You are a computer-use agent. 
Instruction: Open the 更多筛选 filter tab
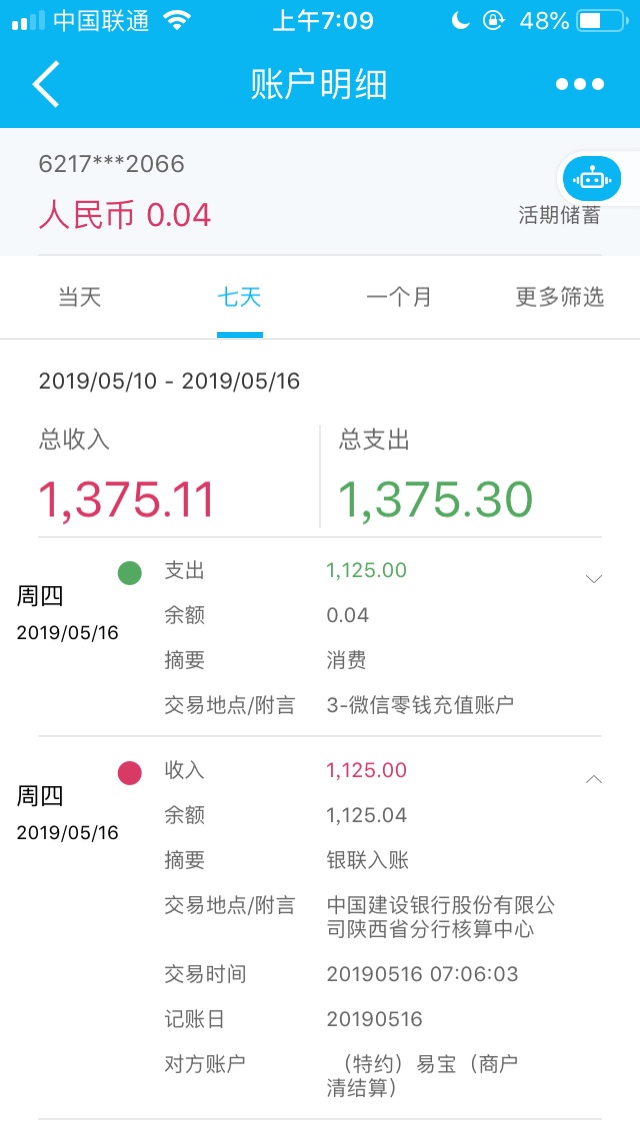(x=560, y=297)
